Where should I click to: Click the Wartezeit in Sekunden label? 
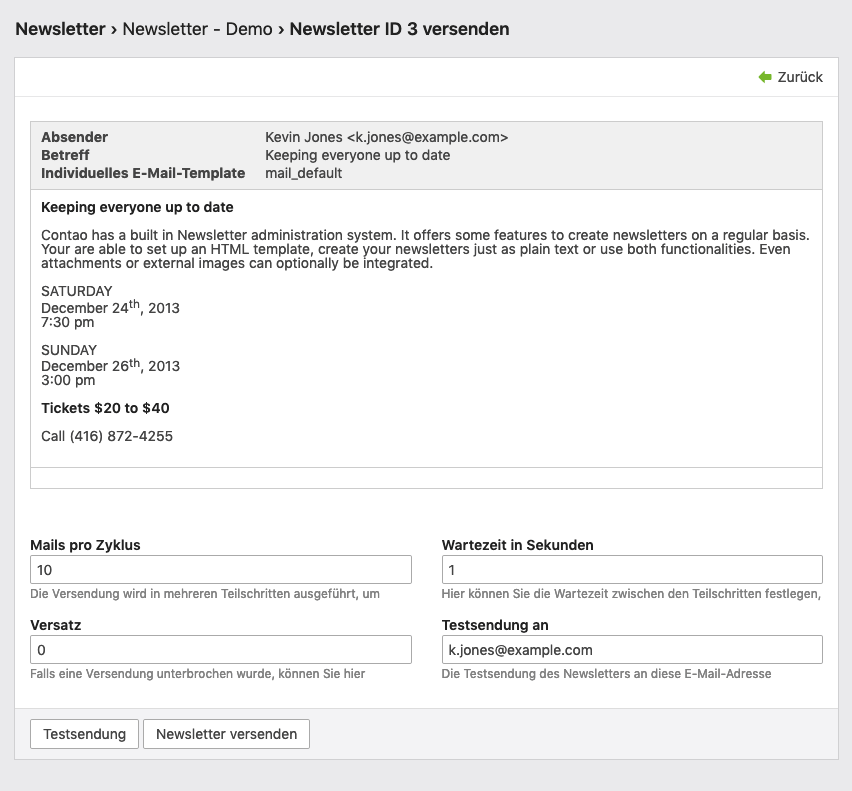pos(517,545)
